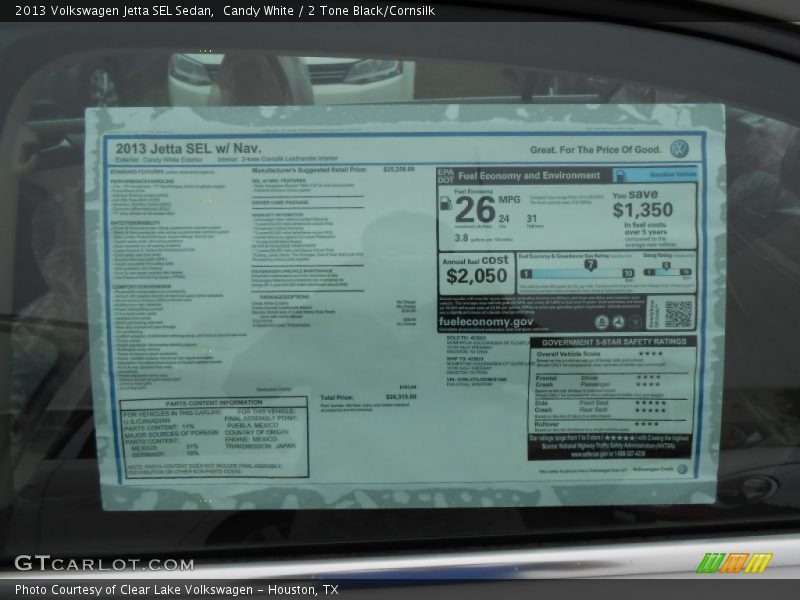Click the Volkswagen logo on sticker header
This screenshot has height=600, width=800.
(x=680, y=149)
